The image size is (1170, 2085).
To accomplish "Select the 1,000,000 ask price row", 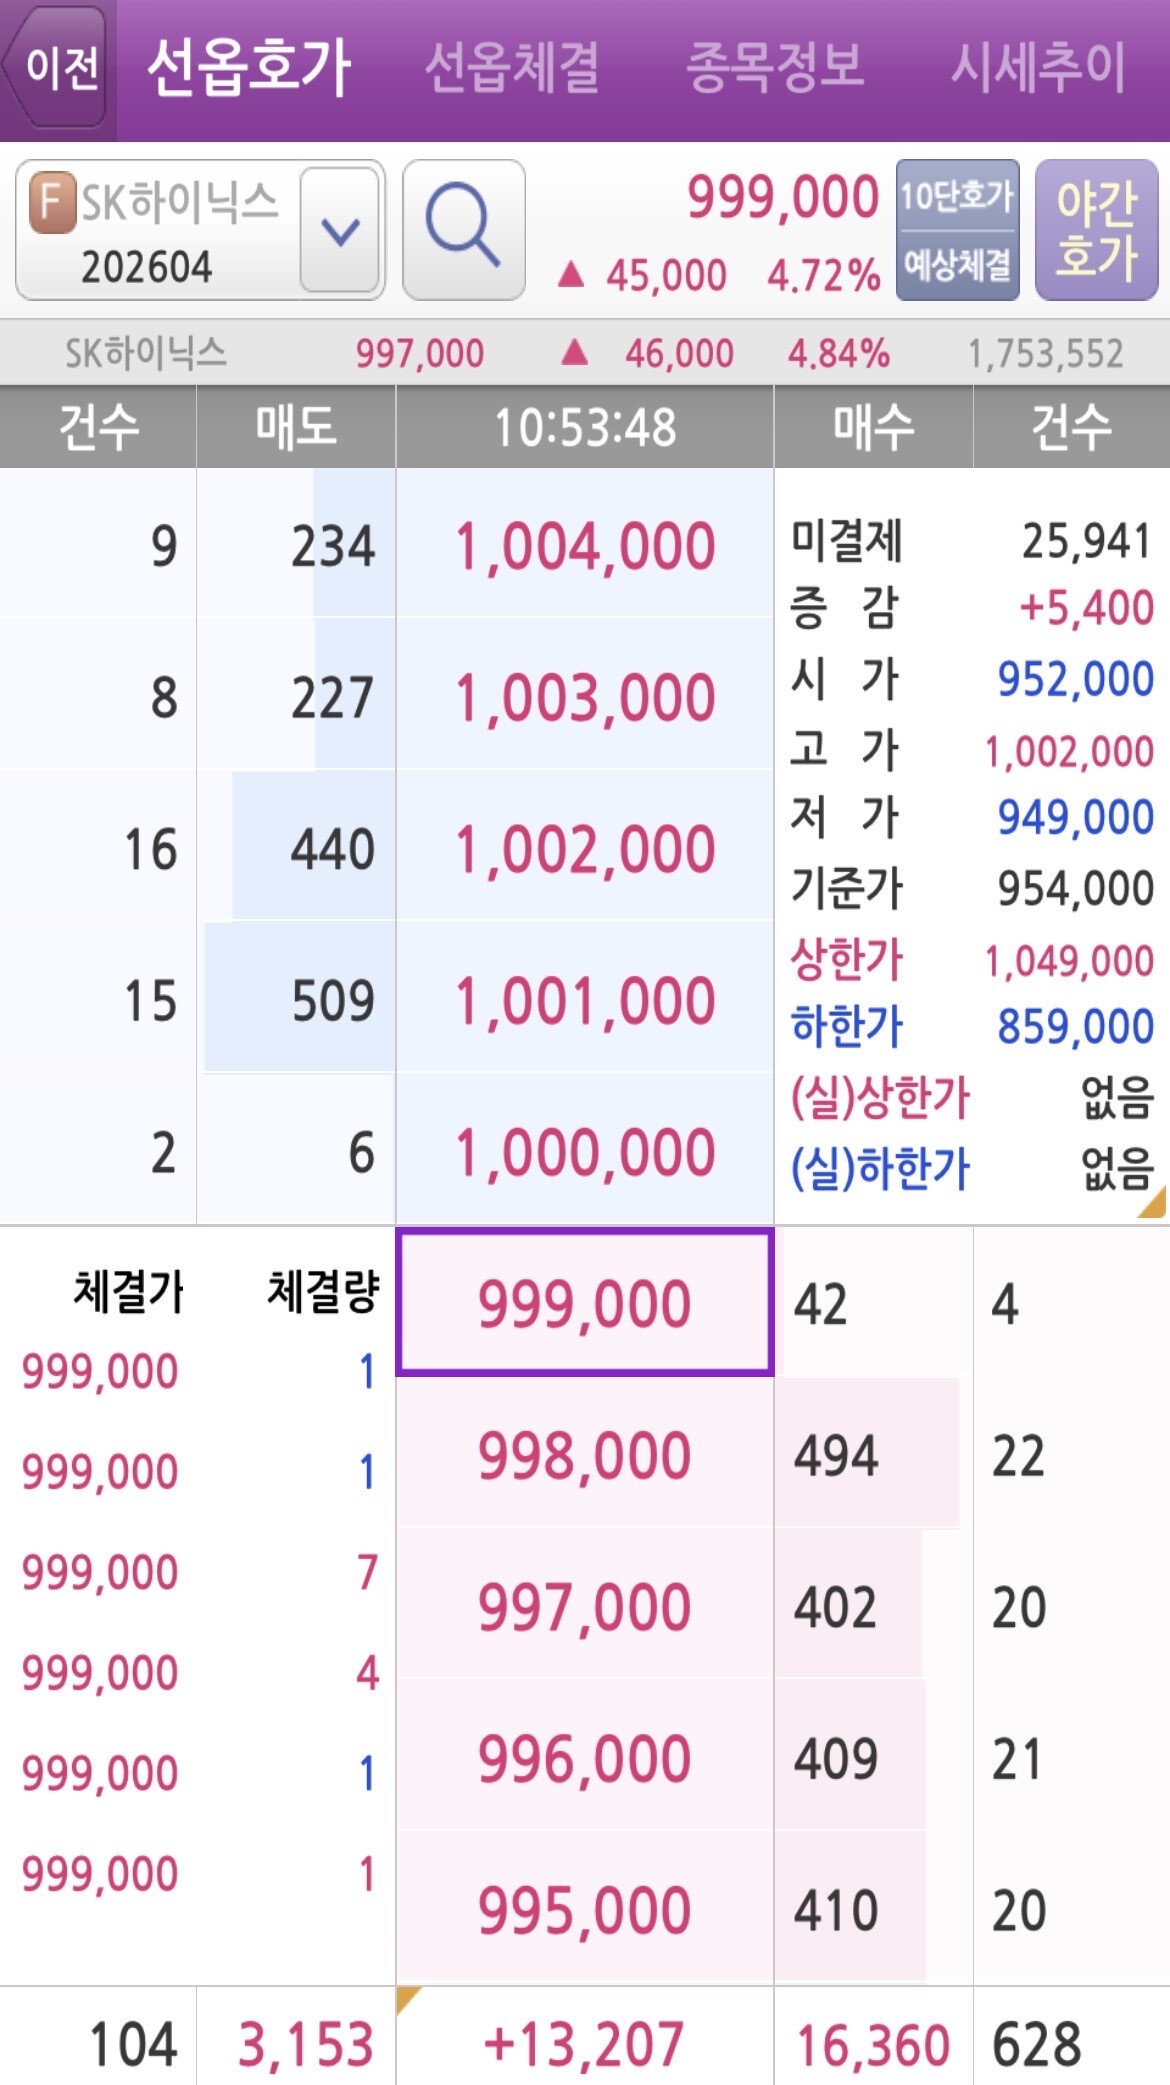I will tap(585, 1151).
